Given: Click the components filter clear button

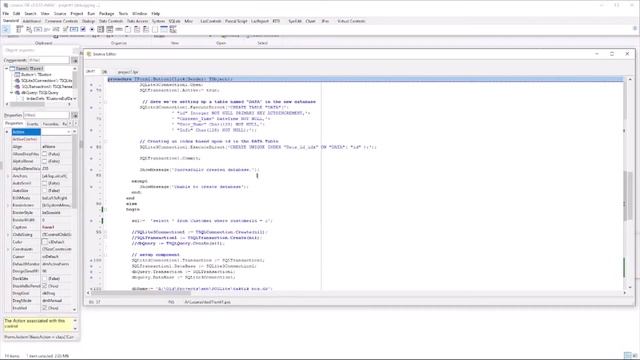Looking at the screenshot, I should [75, 60].
